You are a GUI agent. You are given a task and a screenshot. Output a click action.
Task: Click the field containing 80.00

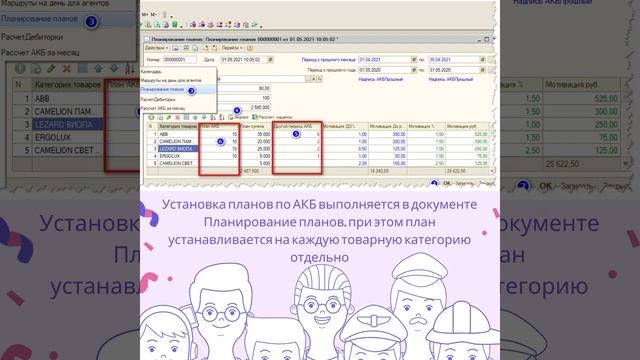coord(244,88)
